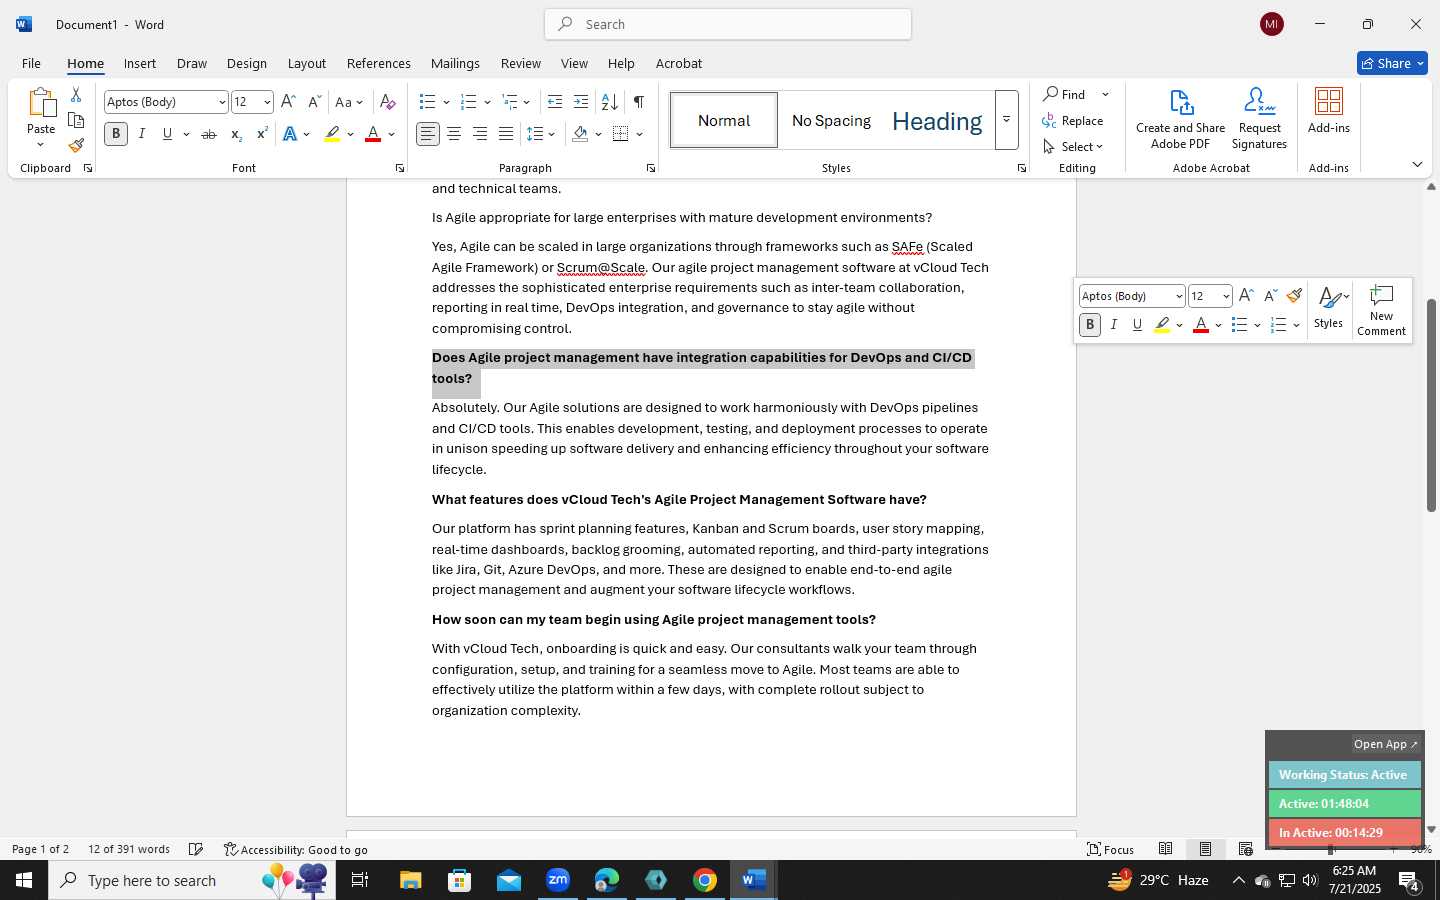The height and width of the screenshot is (900, 1440).
Task: Click the Share button
Action: click(1392, 63)
